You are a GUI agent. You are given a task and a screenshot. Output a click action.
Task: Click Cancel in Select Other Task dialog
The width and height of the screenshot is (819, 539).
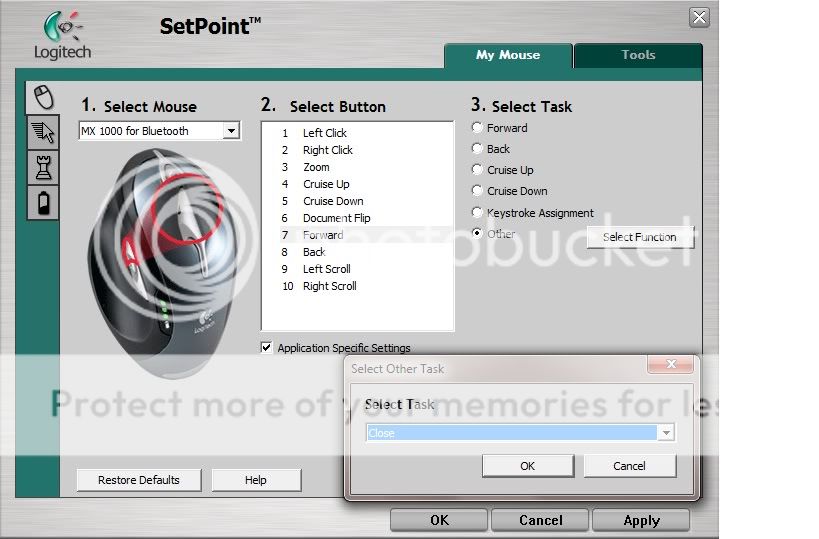[x=629, y=466]
